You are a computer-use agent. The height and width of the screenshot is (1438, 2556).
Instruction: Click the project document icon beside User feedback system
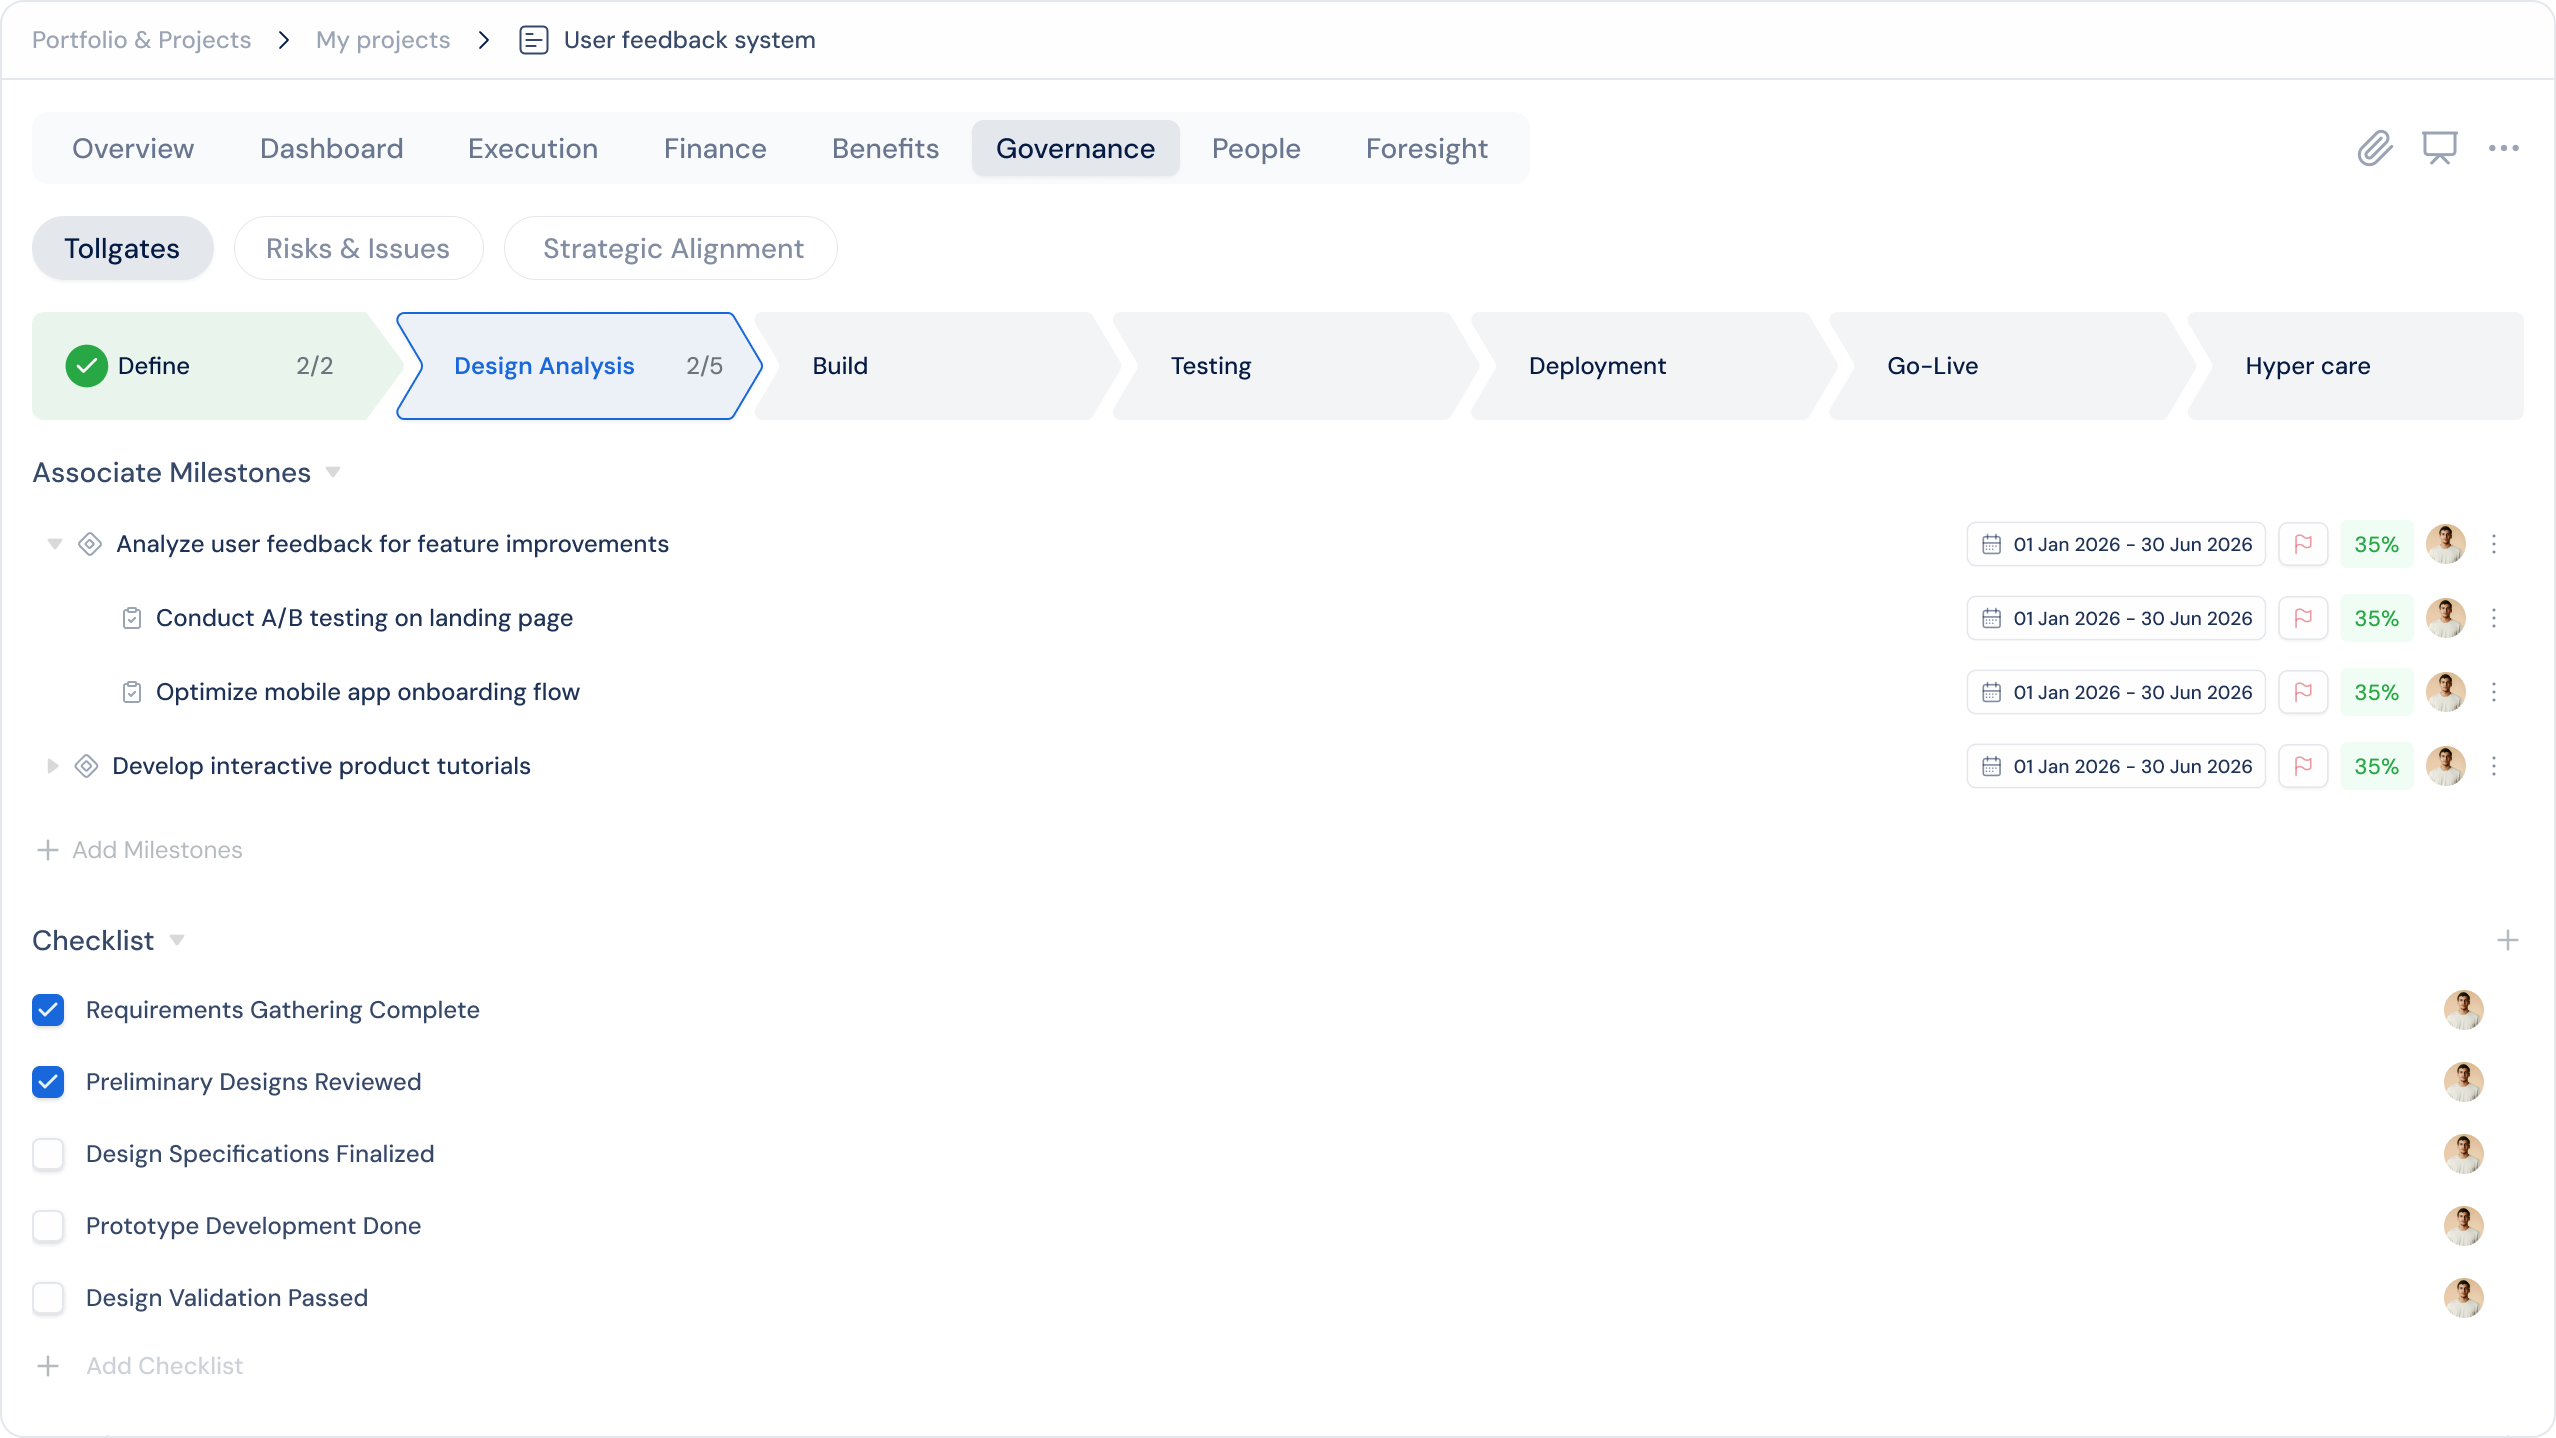[x=534, y=40]
